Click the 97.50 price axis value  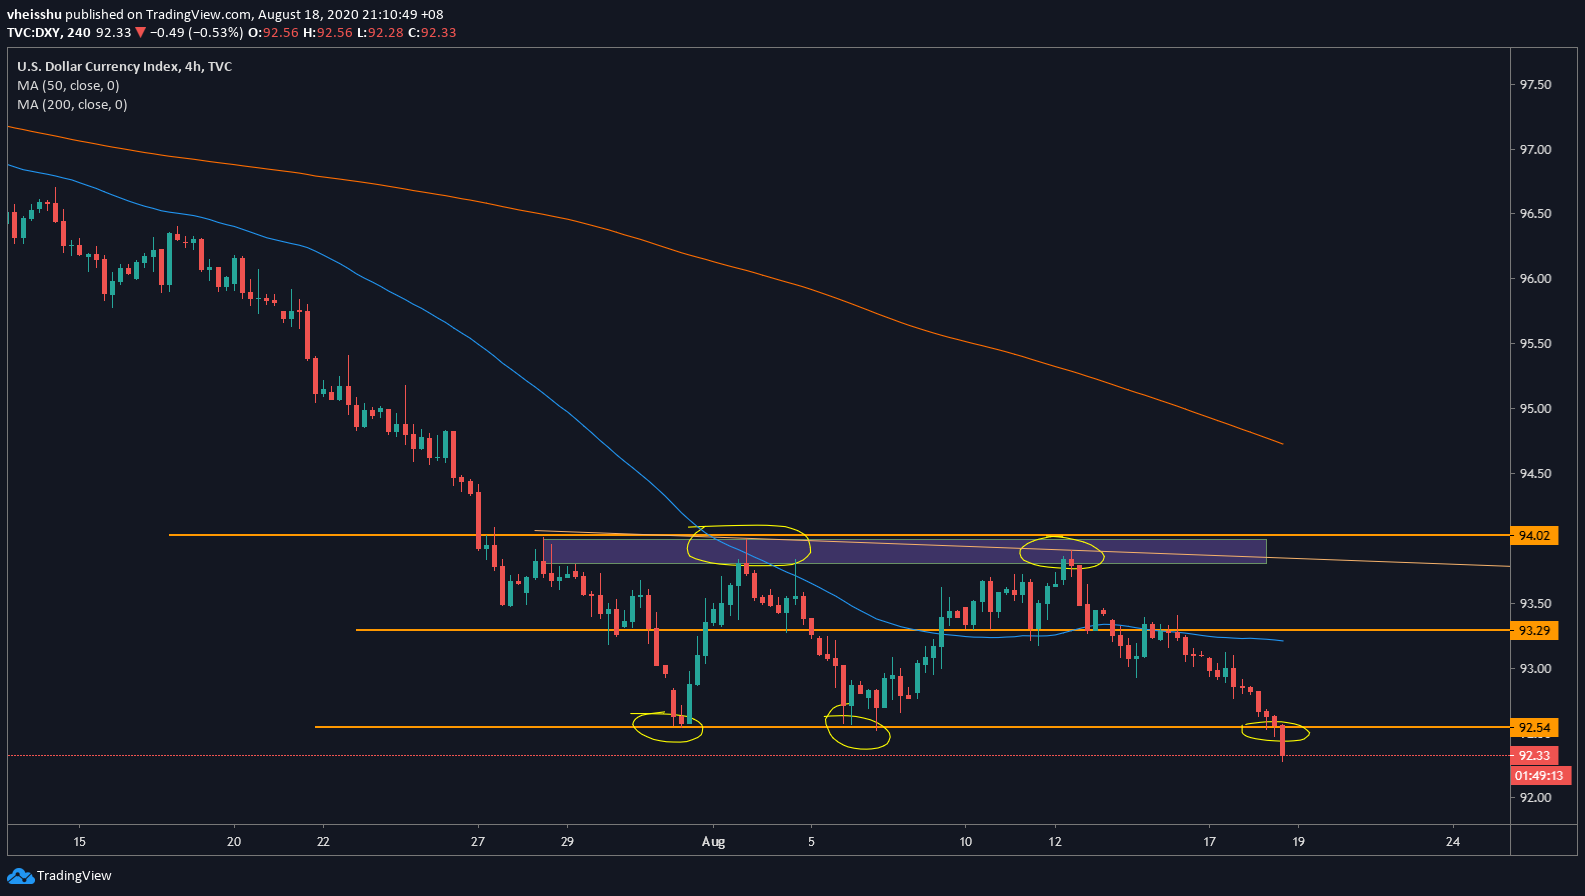click(x=1535, y=85)
